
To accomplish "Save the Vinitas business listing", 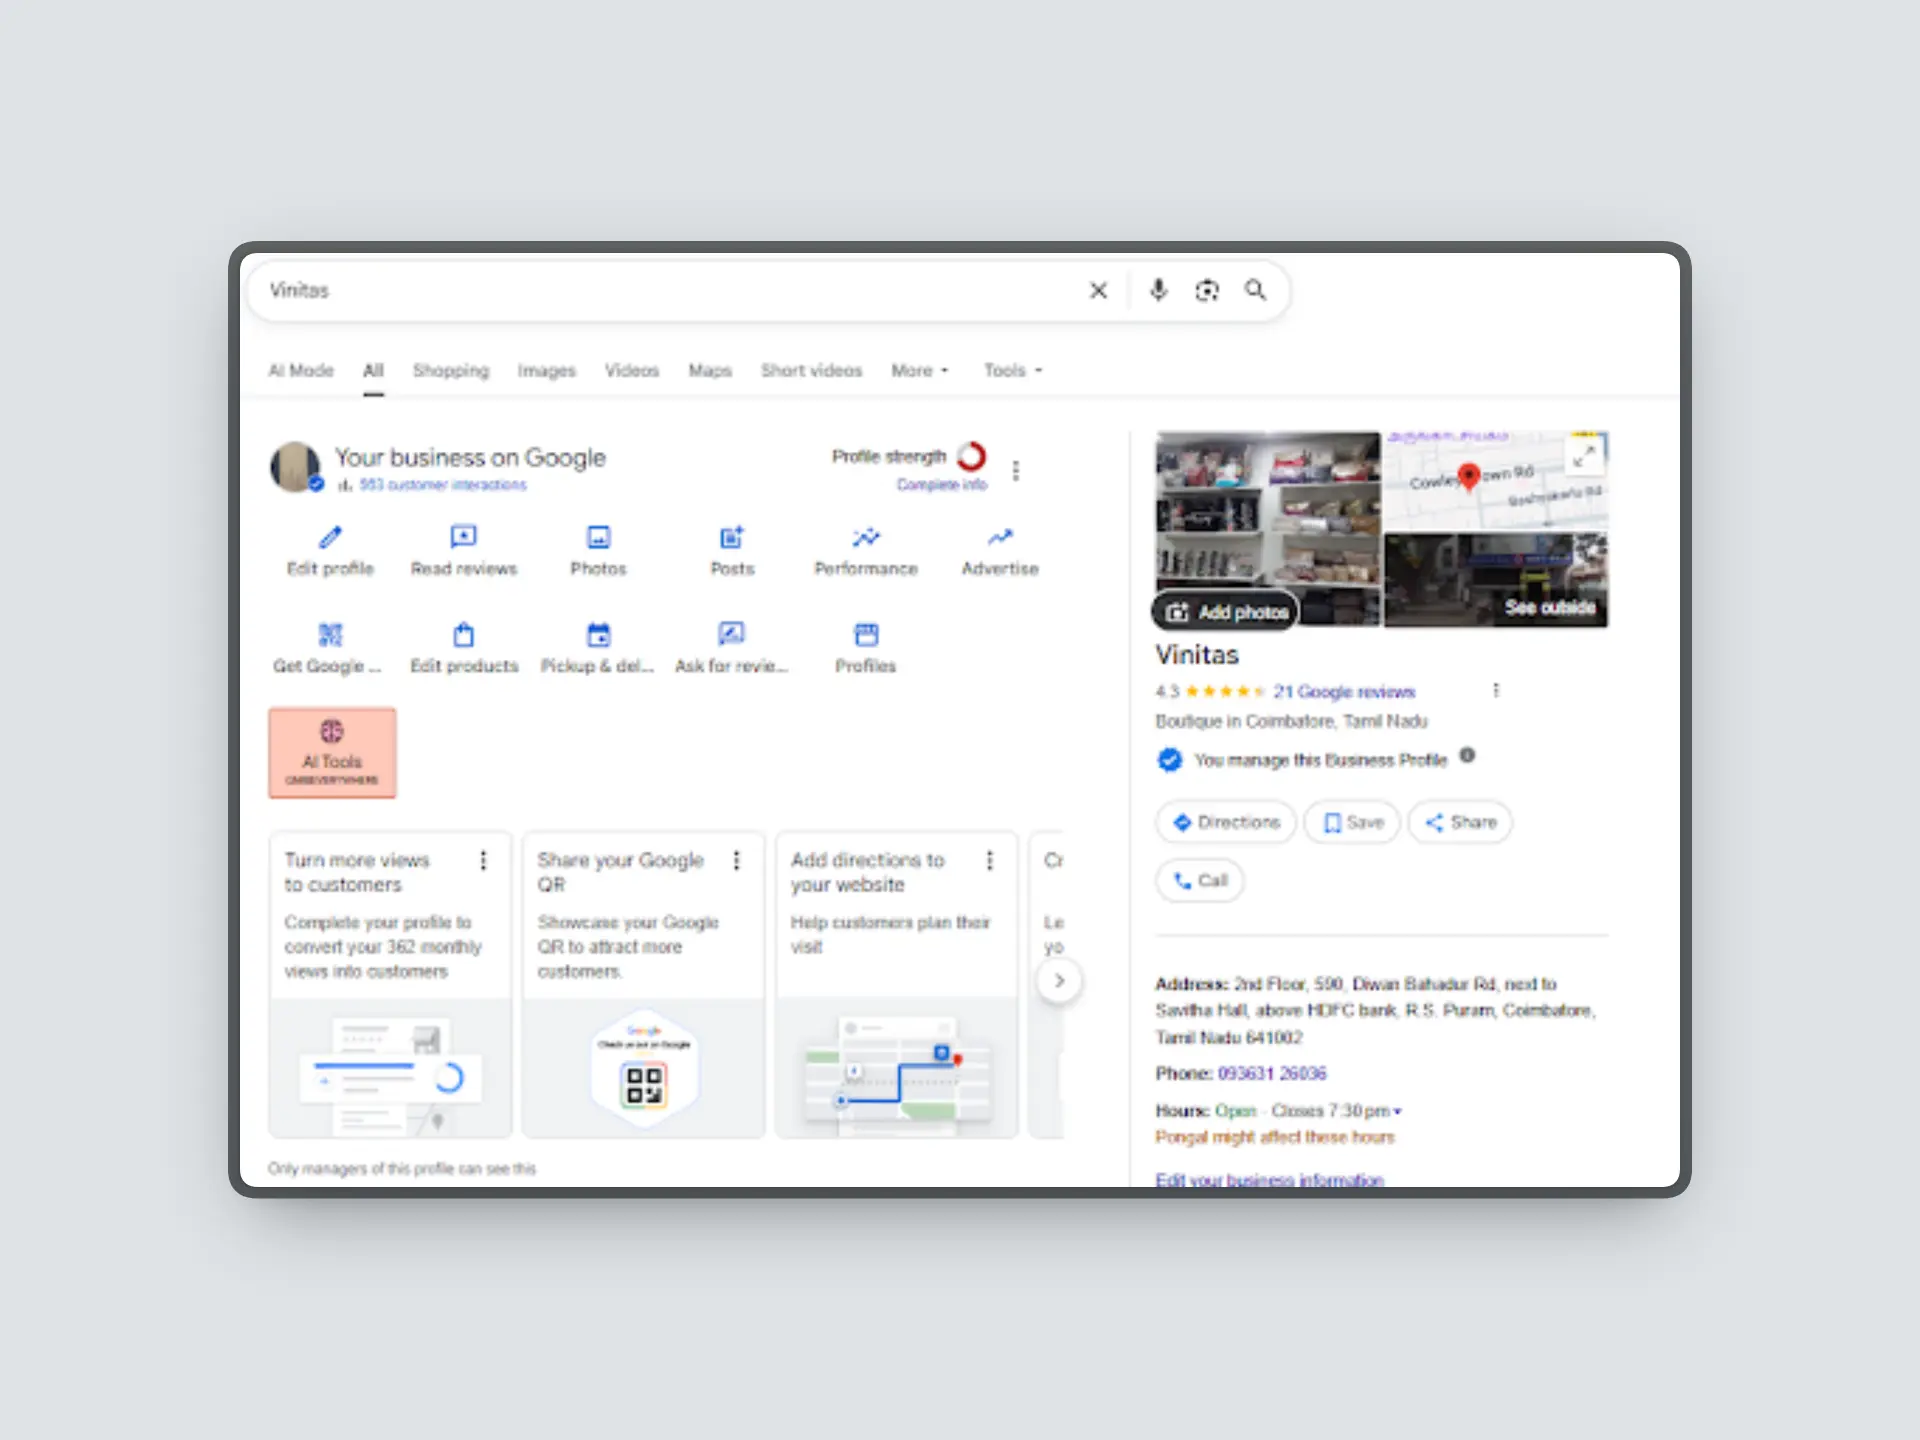I will click(x=1352, y=822).
